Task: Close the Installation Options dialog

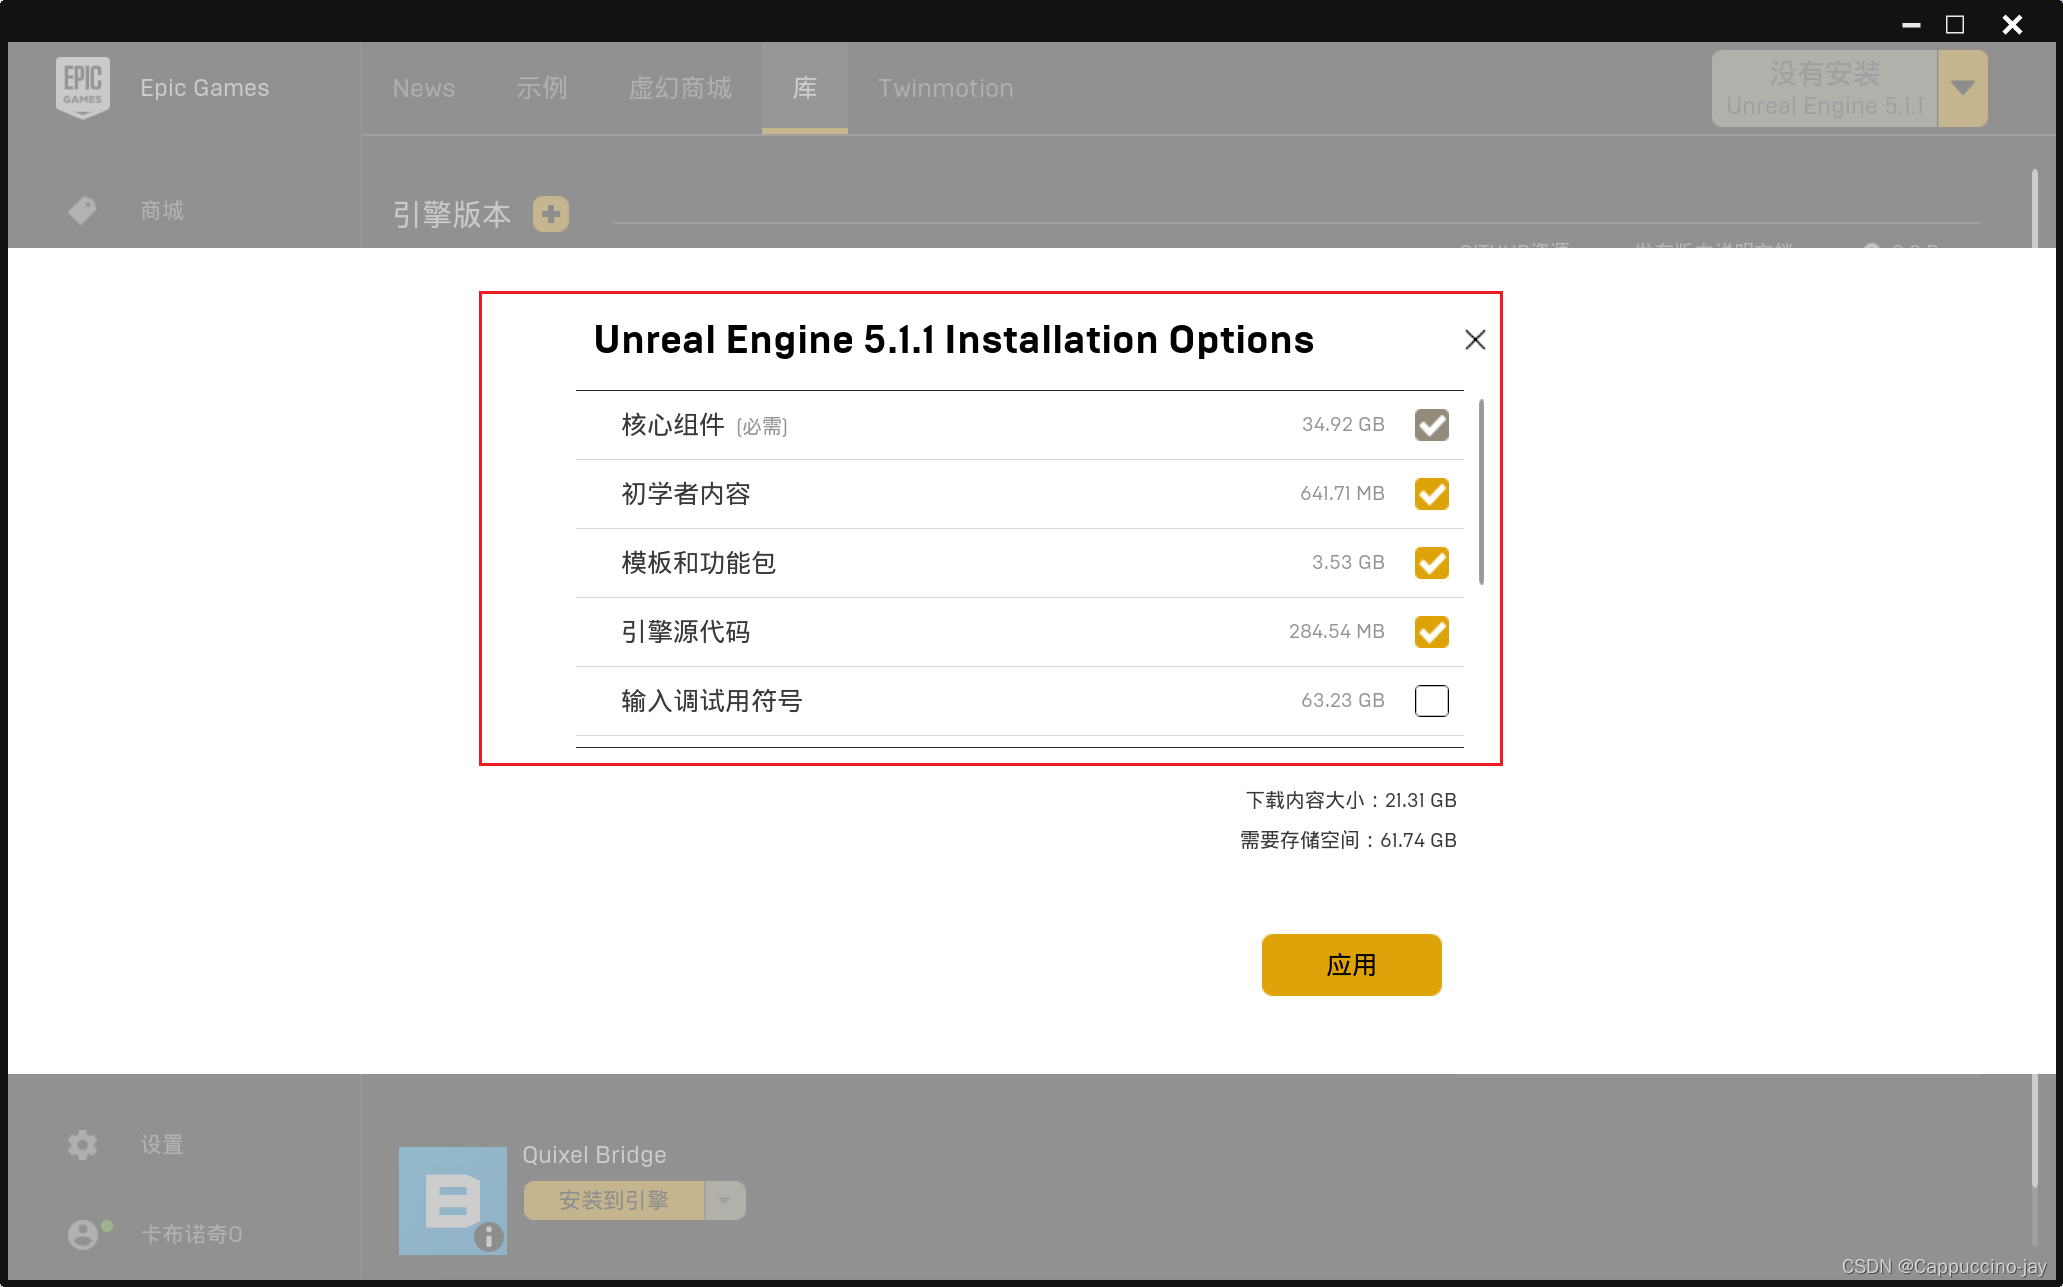Action: [1475, 340]
